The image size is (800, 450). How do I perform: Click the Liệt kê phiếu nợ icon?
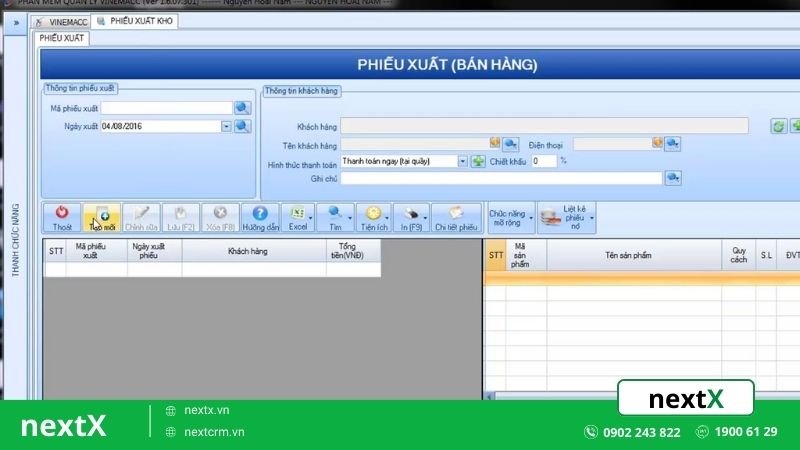point(551,218)
